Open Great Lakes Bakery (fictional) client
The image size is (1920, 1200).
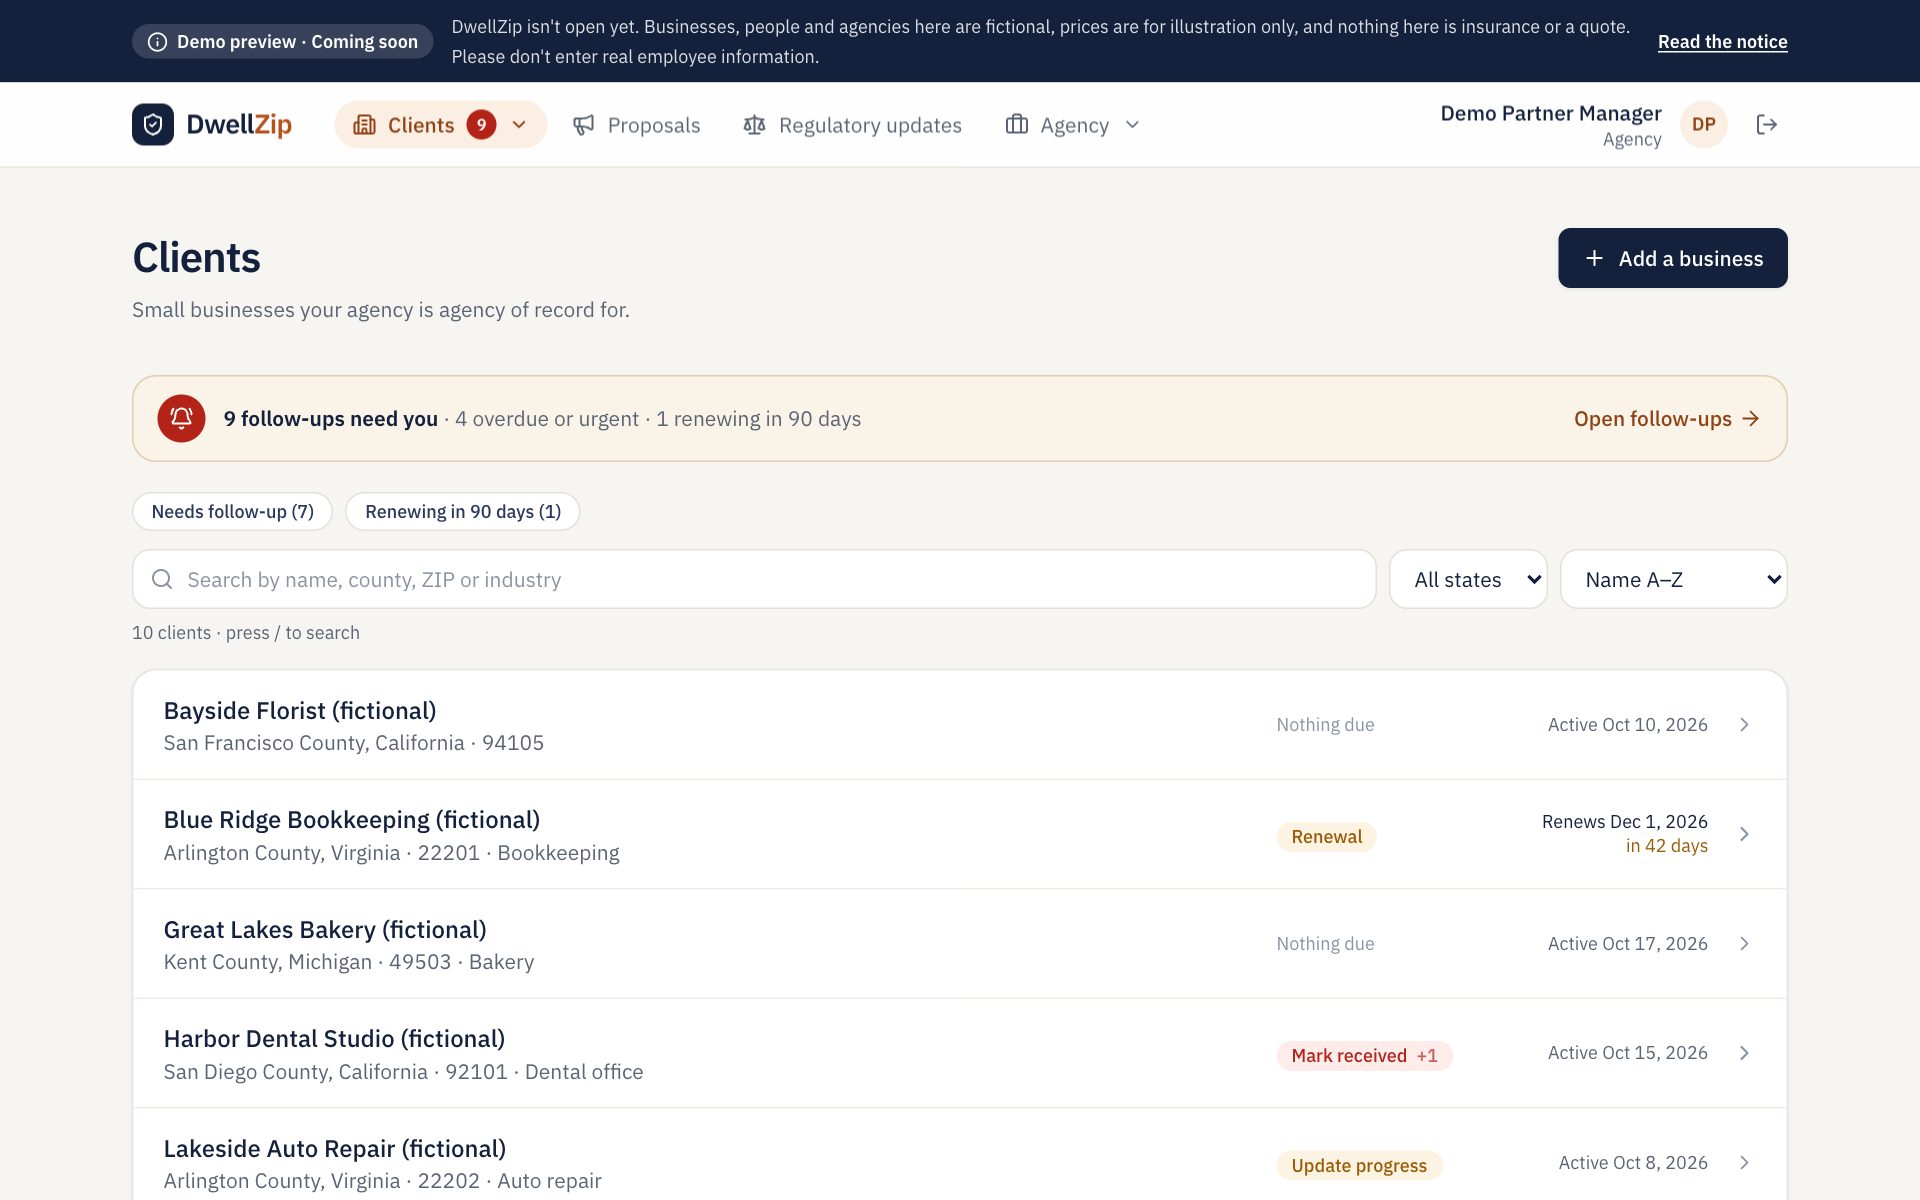[959, 944]
